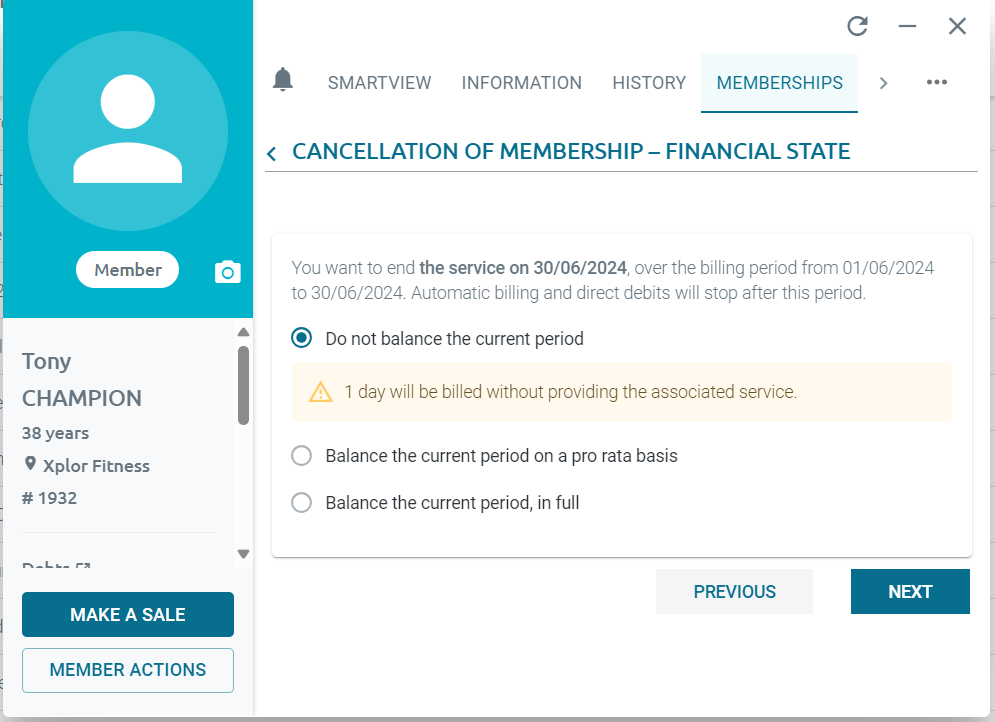Select 'Do not balance the current period'

tap(301, 338)
